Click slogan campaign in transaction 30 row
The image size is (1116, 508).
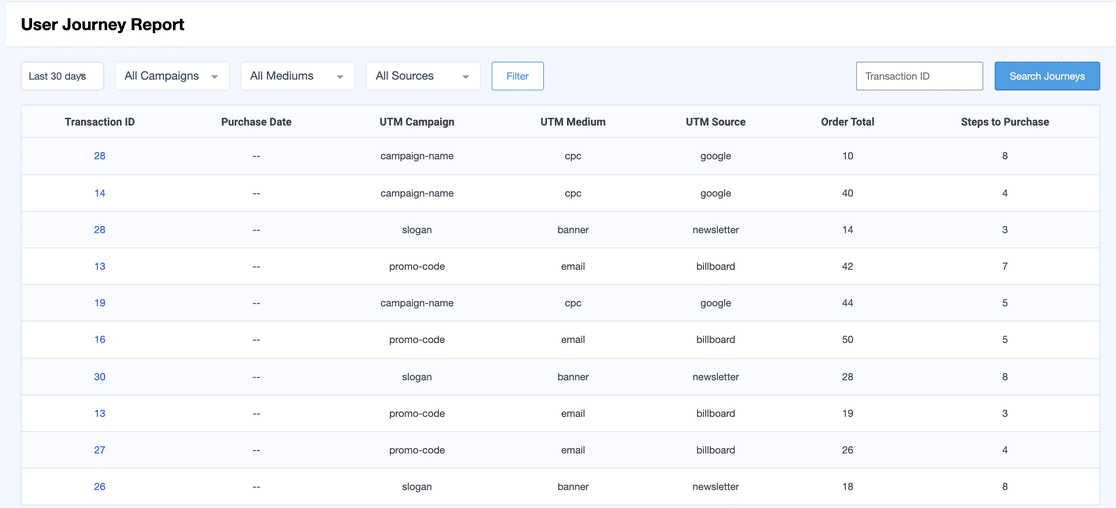(417, 376)
